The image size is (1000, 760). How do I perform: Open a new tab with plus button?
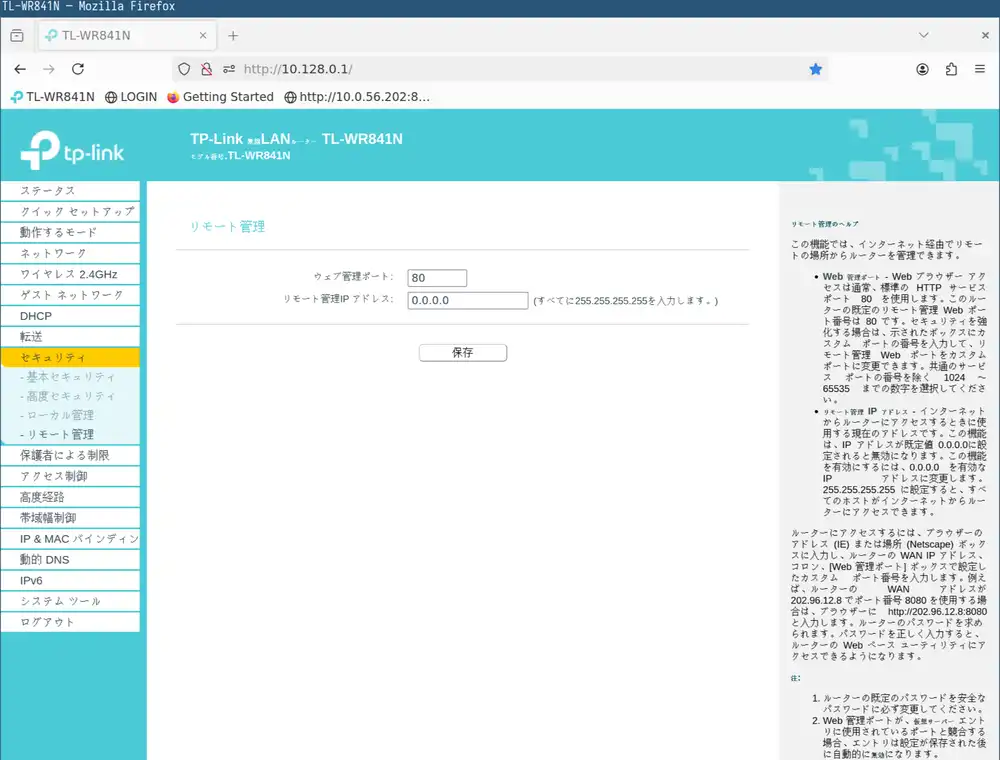click(233, 36)
